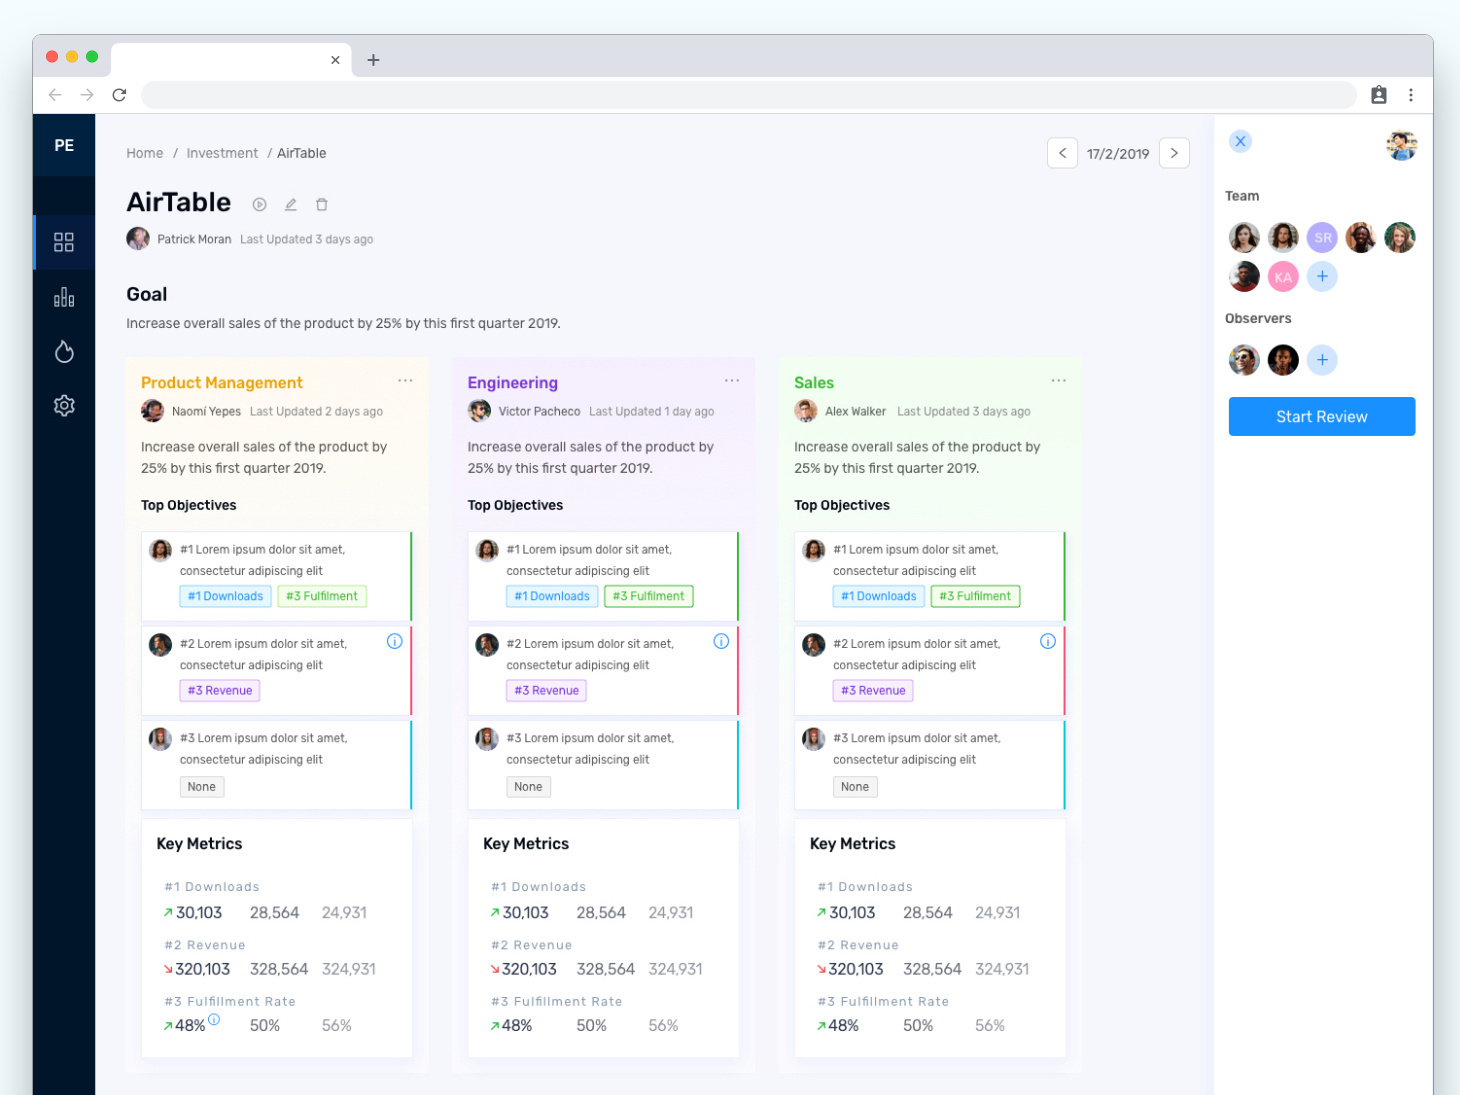This screenshot has height=1095, width=1460.
Task: Open the user profile avatar in side panel
Action: (x=1401, y=145)
